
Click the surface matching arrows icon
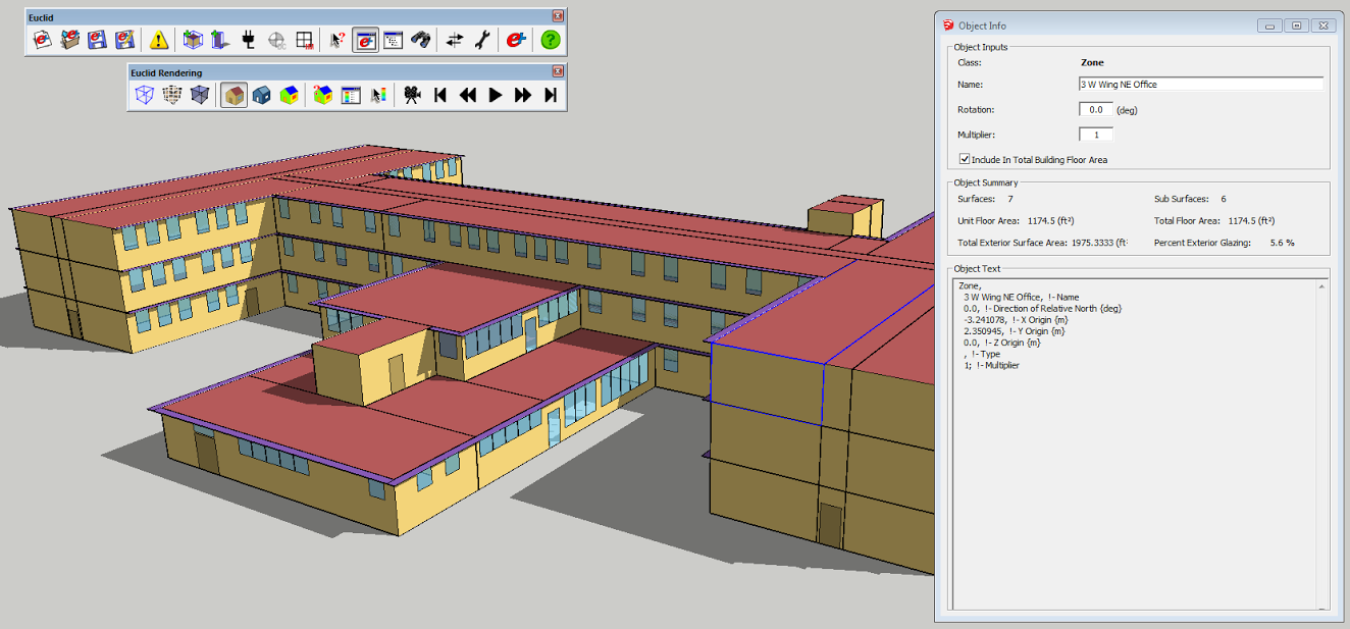455,40
